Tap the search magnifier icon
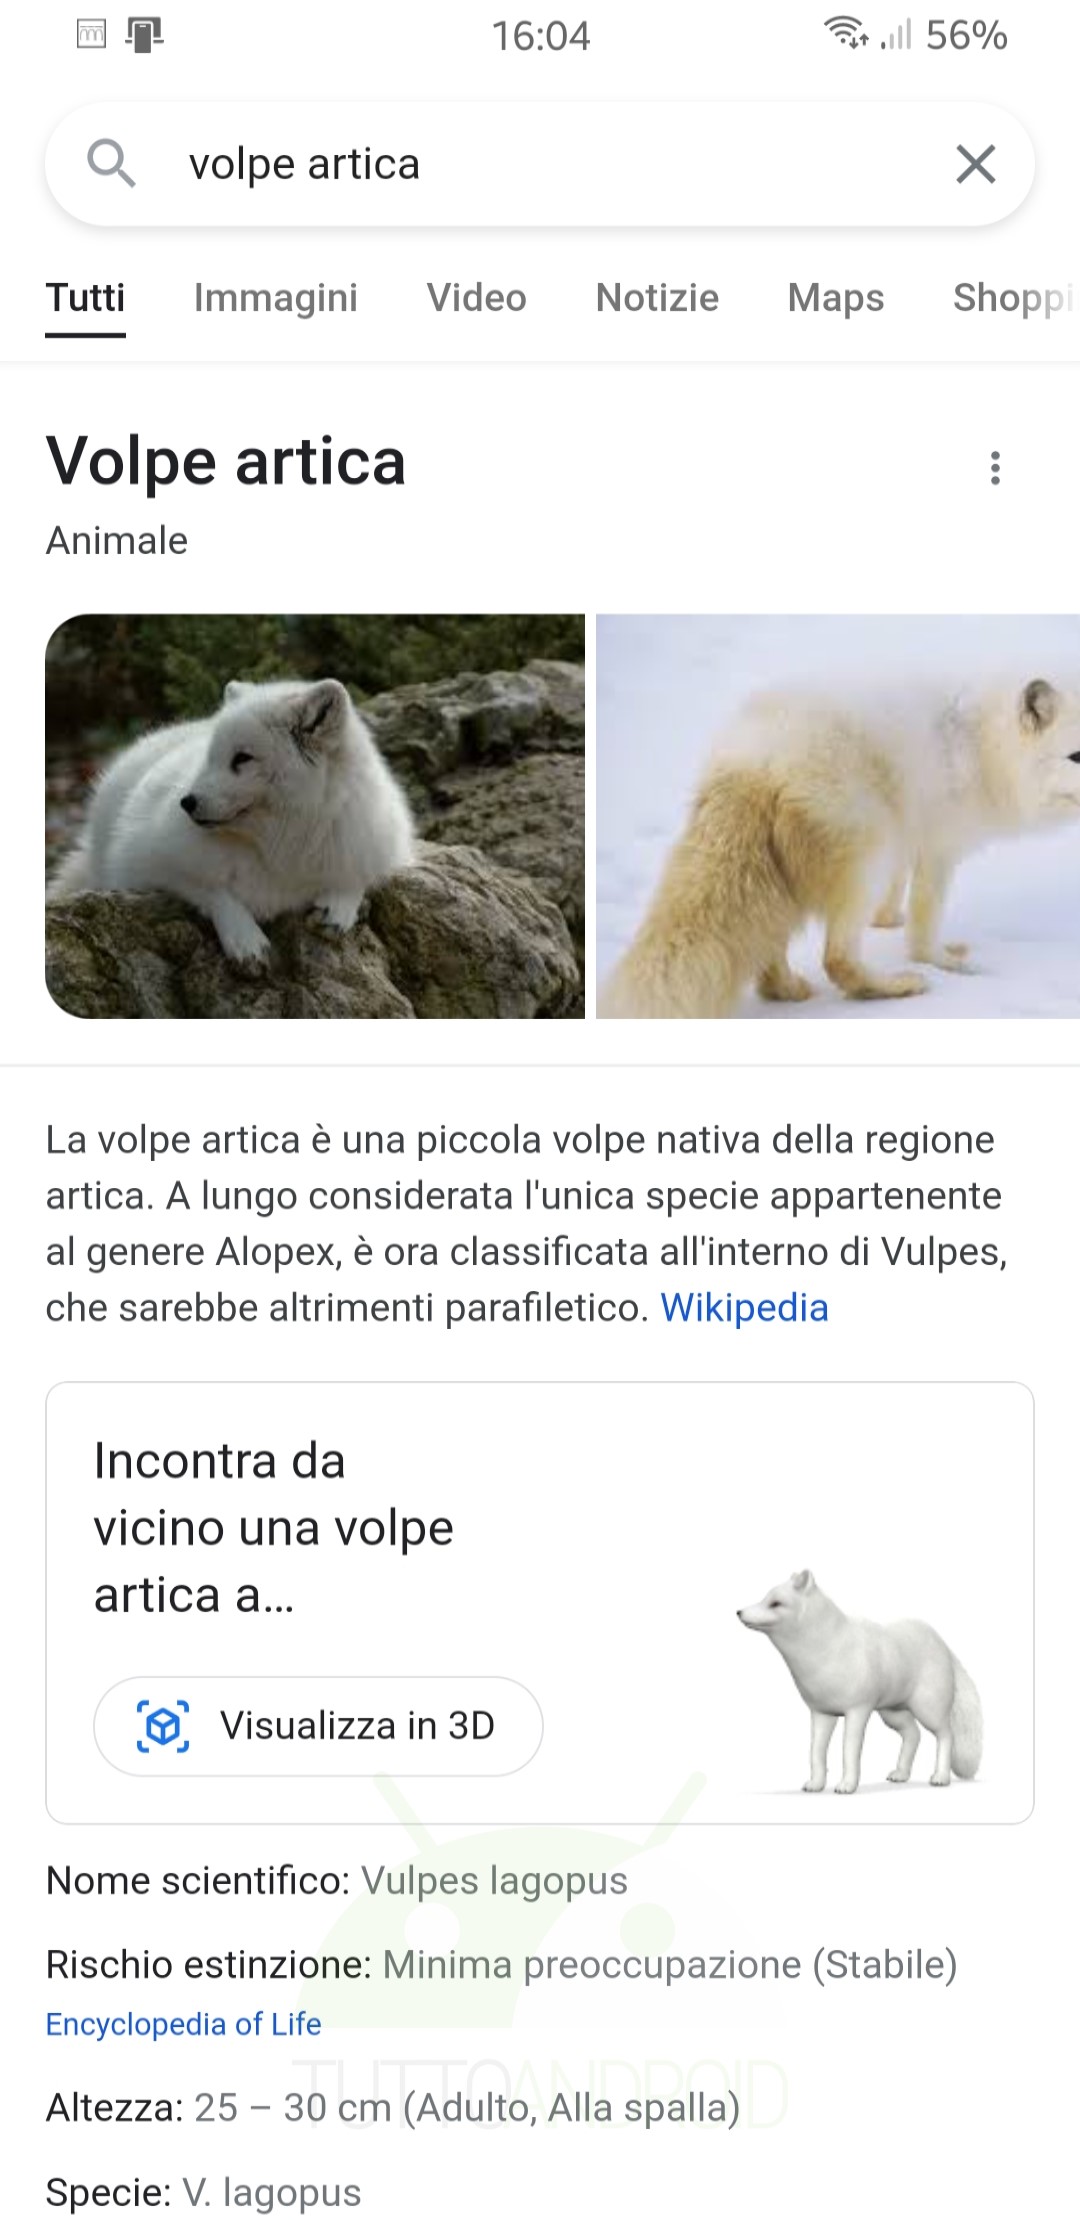Screen dimensions: 1080x2220 (111, 163)
